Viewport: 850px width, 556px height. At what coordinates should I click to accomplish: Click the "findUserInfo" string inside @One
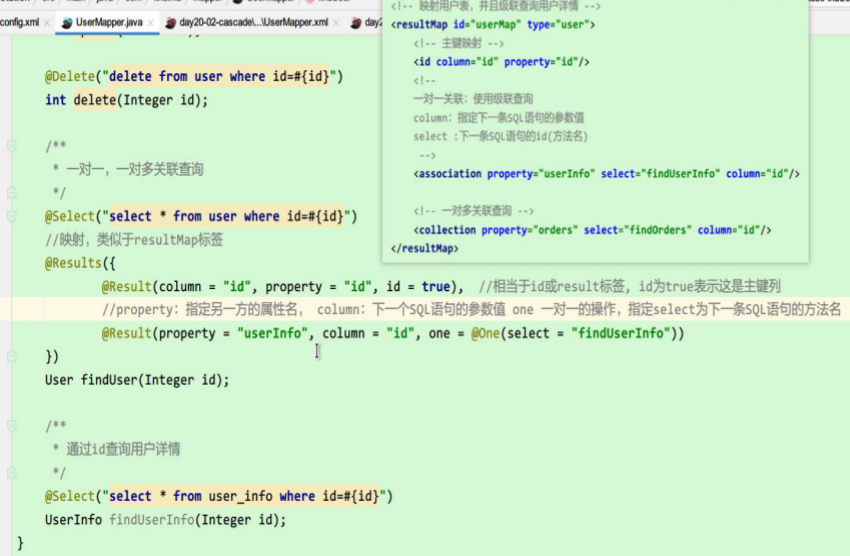click(x=620, y=333)
